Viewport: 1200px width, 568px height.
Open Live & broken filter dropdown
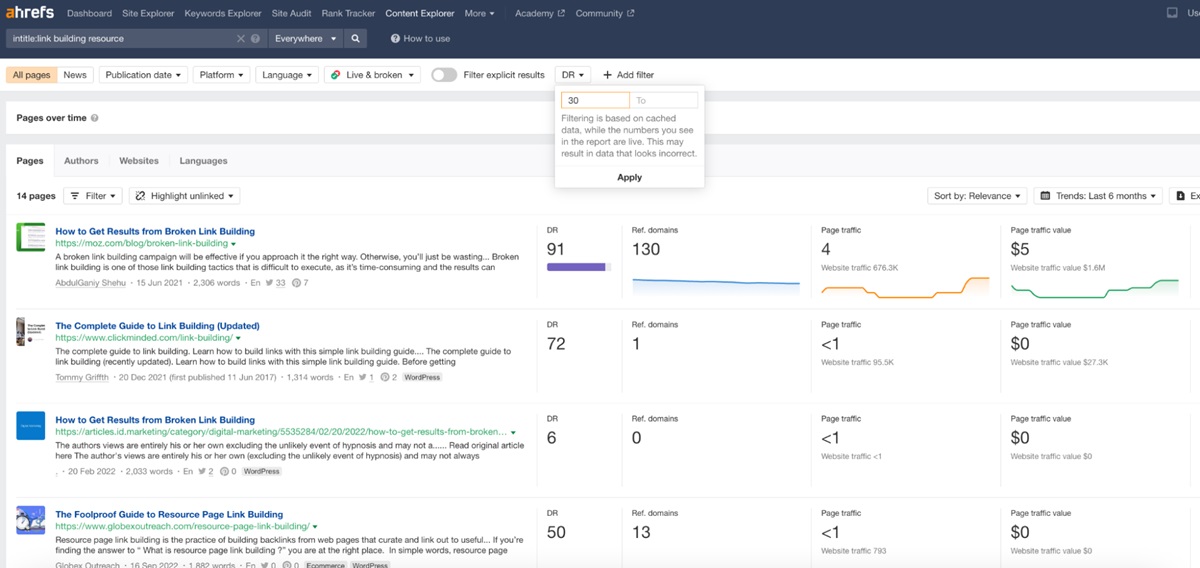(372, 75)
